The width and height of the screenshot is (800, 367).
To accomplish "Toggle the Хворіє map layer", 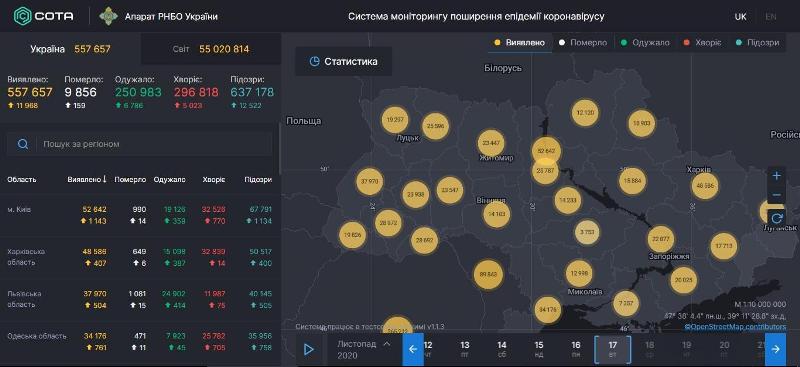I will (703, 43).
